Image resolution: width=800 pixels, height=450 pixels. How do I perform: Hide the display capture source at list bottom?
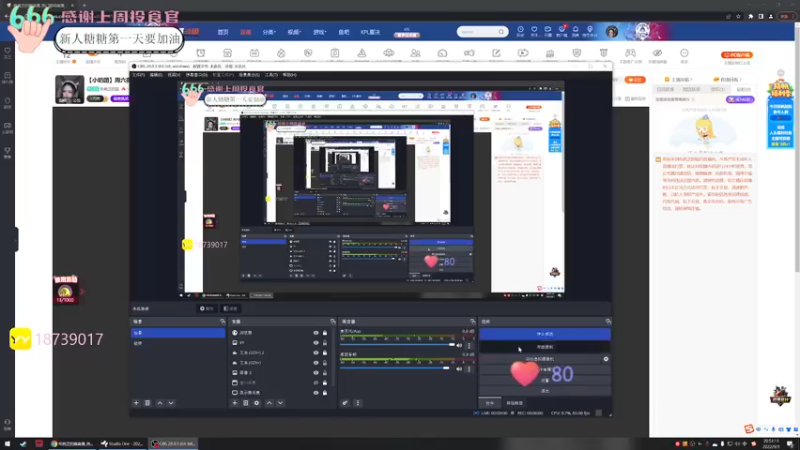coord(316,393)
